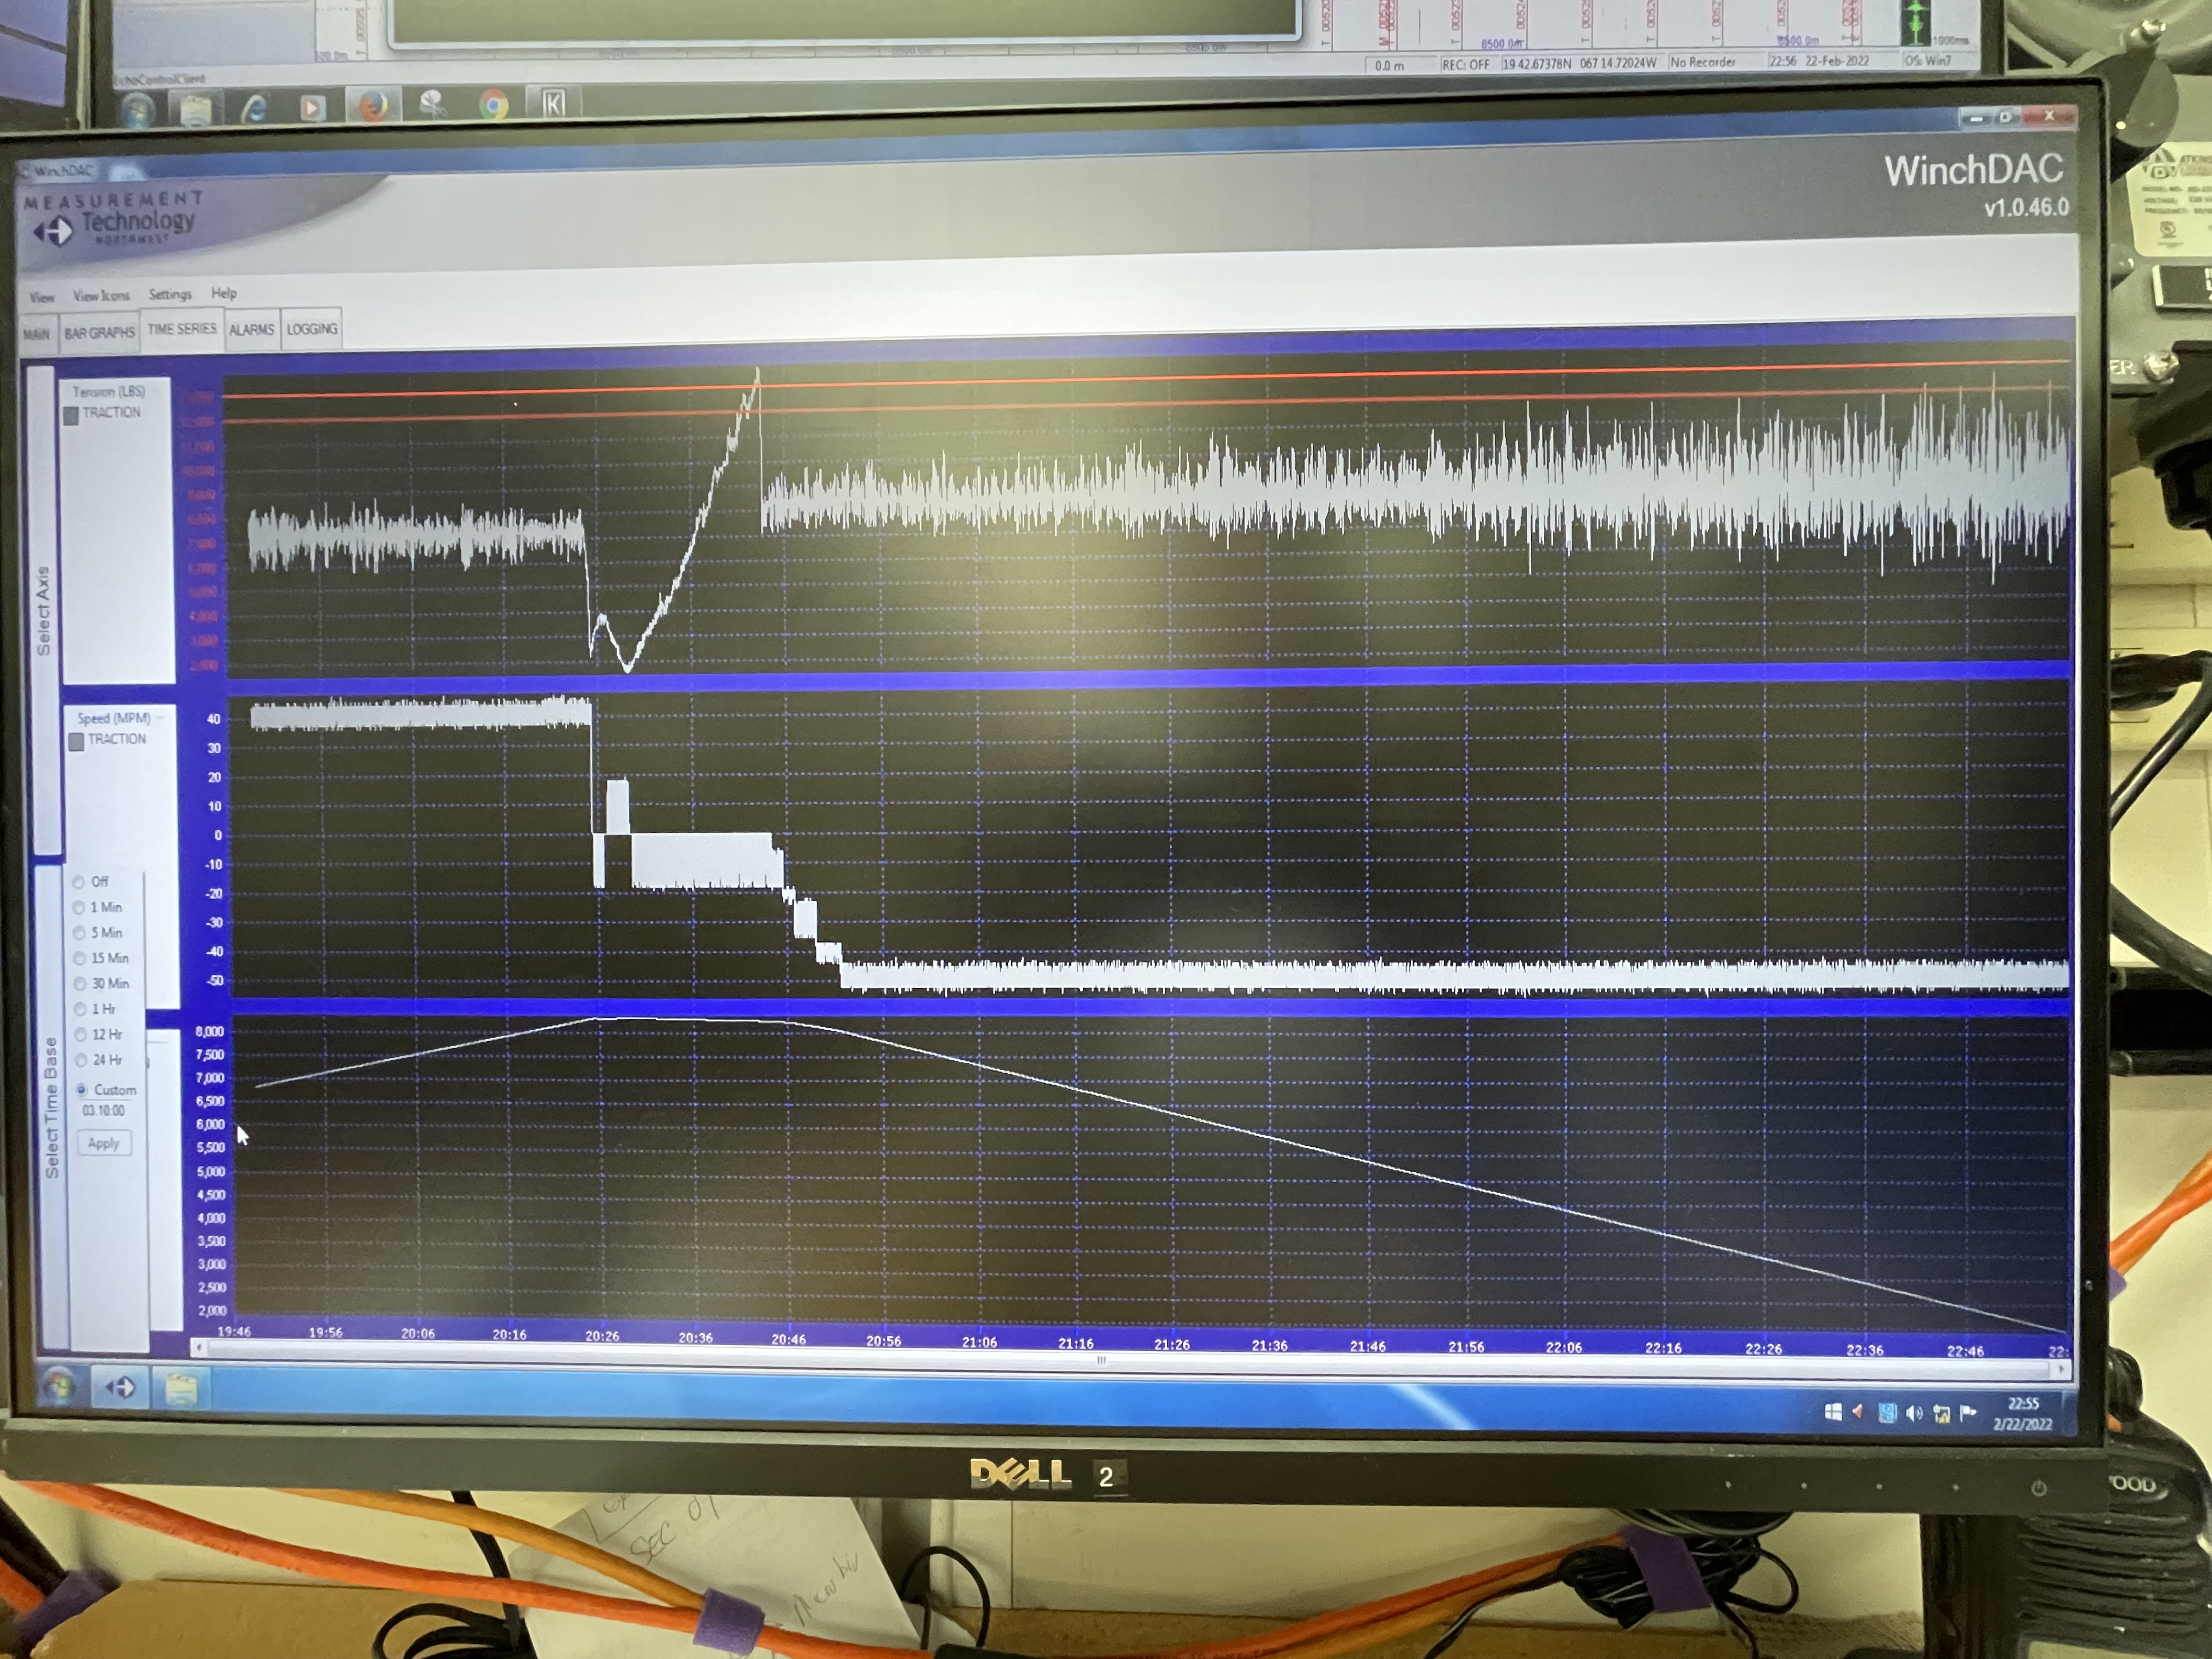Turn the time base Off
Viewport: 2212px width, 1659px height.
[79, 882]
